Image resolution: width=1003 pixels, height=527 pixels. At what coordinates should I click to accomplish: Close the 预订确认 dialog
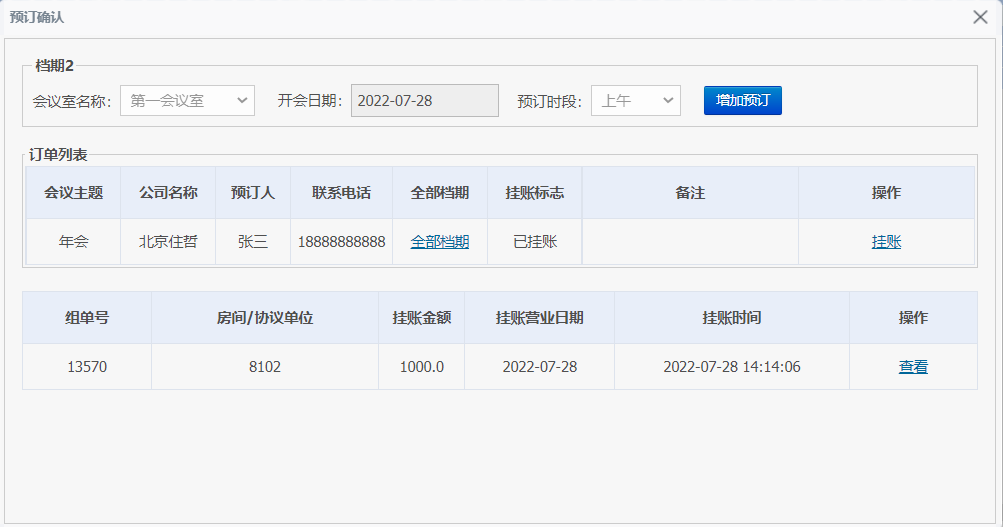980,17
